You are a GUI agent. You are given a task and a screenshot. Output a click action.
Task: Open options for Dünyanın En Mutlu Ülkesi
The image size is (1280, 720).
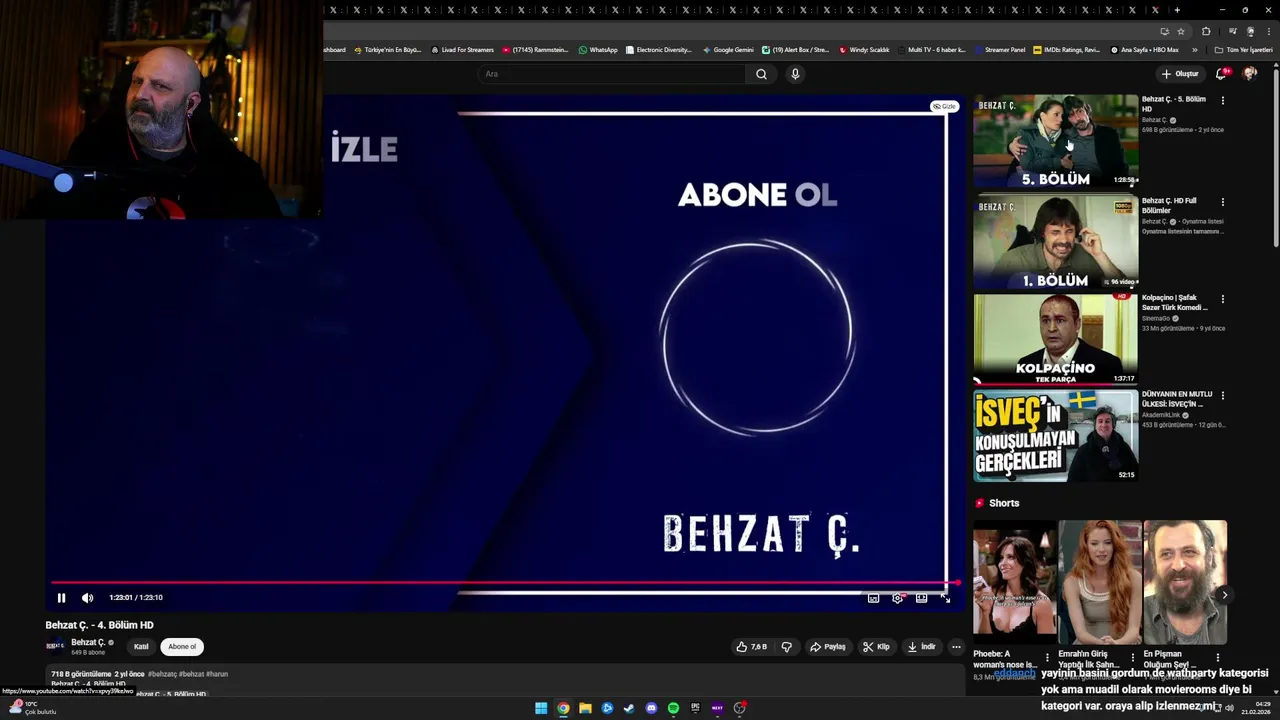(1222, 396)
